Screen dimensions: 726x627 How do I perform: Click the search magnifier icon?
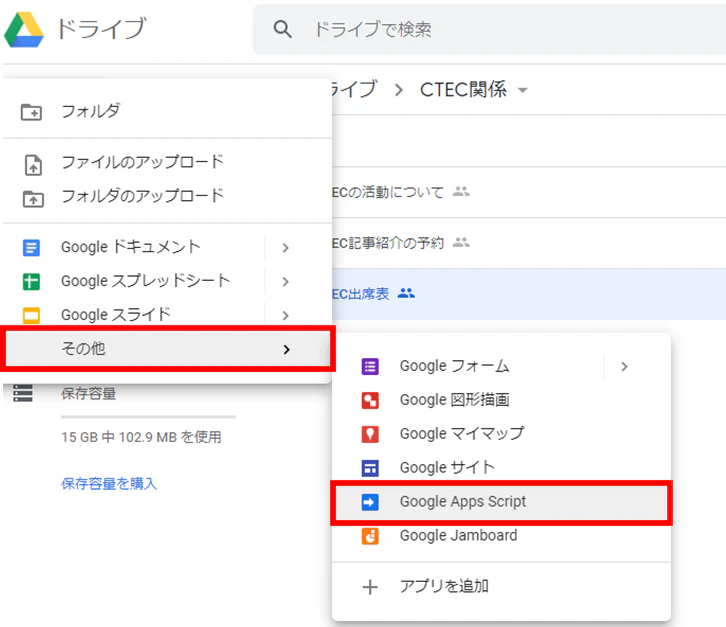(282, 29)
